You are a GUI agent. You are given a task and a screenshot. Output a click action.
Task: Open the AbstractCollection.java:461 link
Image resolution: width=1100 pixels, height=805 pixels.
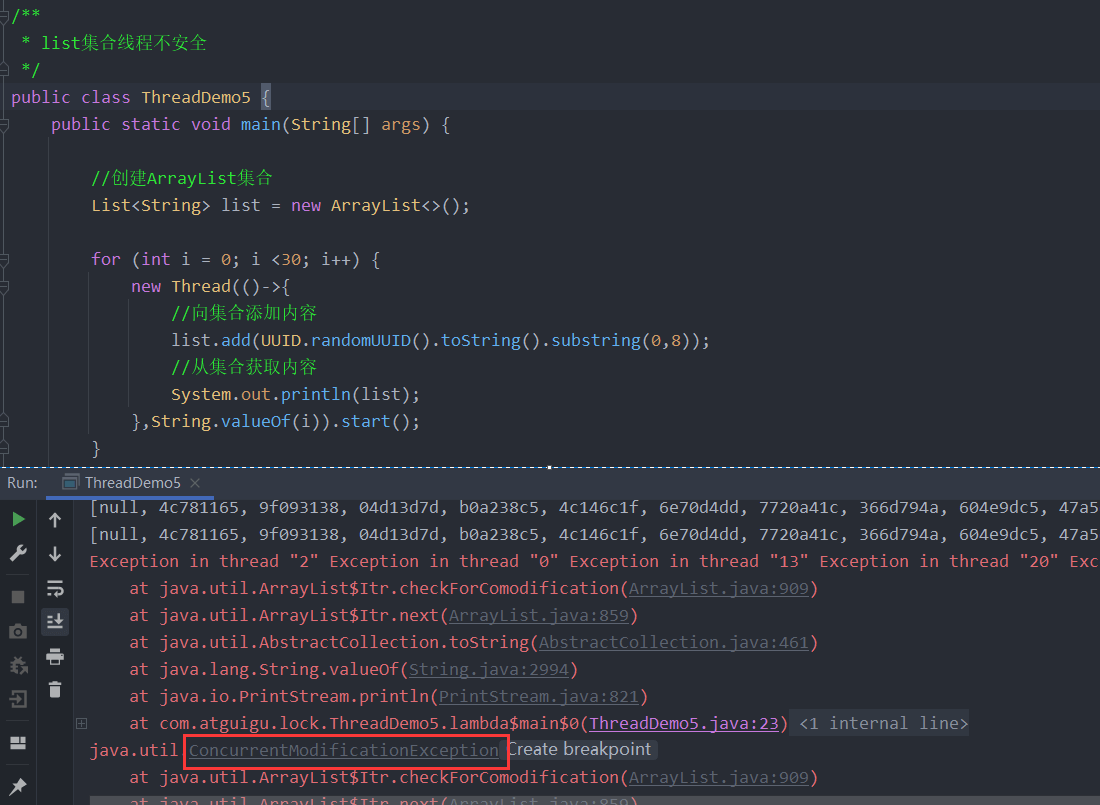click(673, 643)
